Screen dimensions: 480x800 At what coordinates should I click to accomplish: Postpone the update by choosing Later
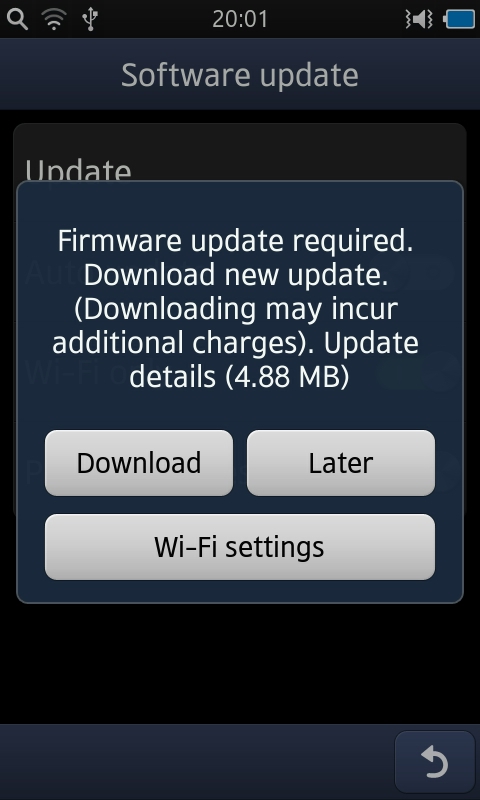pos(341,463)
